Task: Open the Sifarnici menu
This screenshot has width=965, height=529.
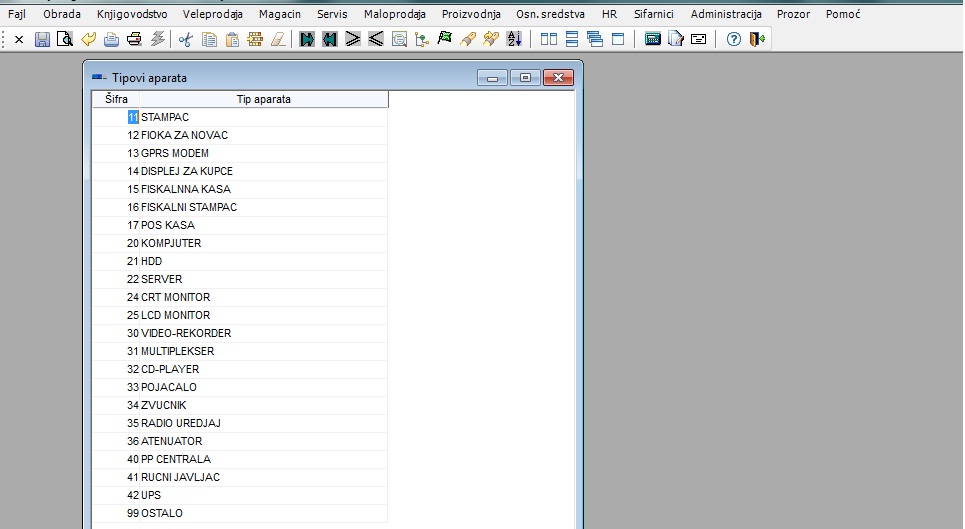Action: pos(653,14)
